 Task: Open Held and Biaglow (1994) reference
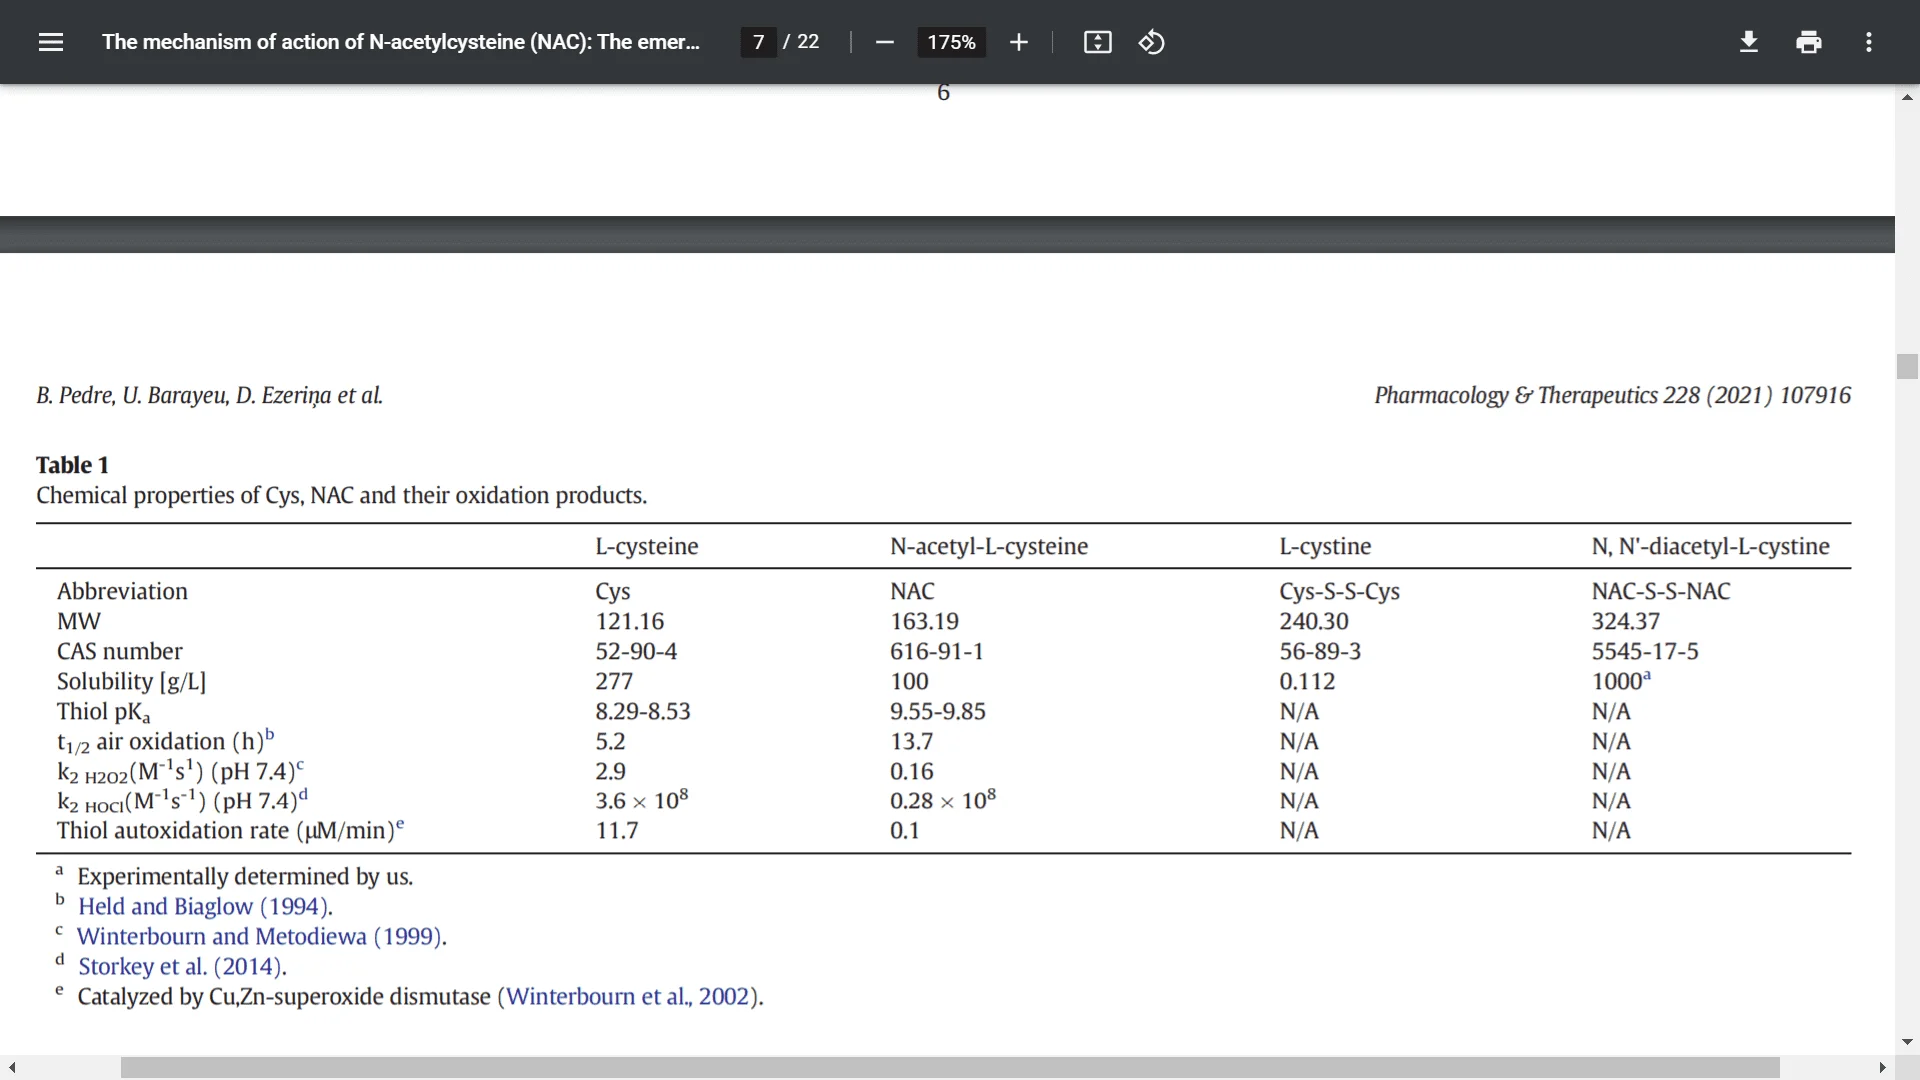(x=203, y=907)
